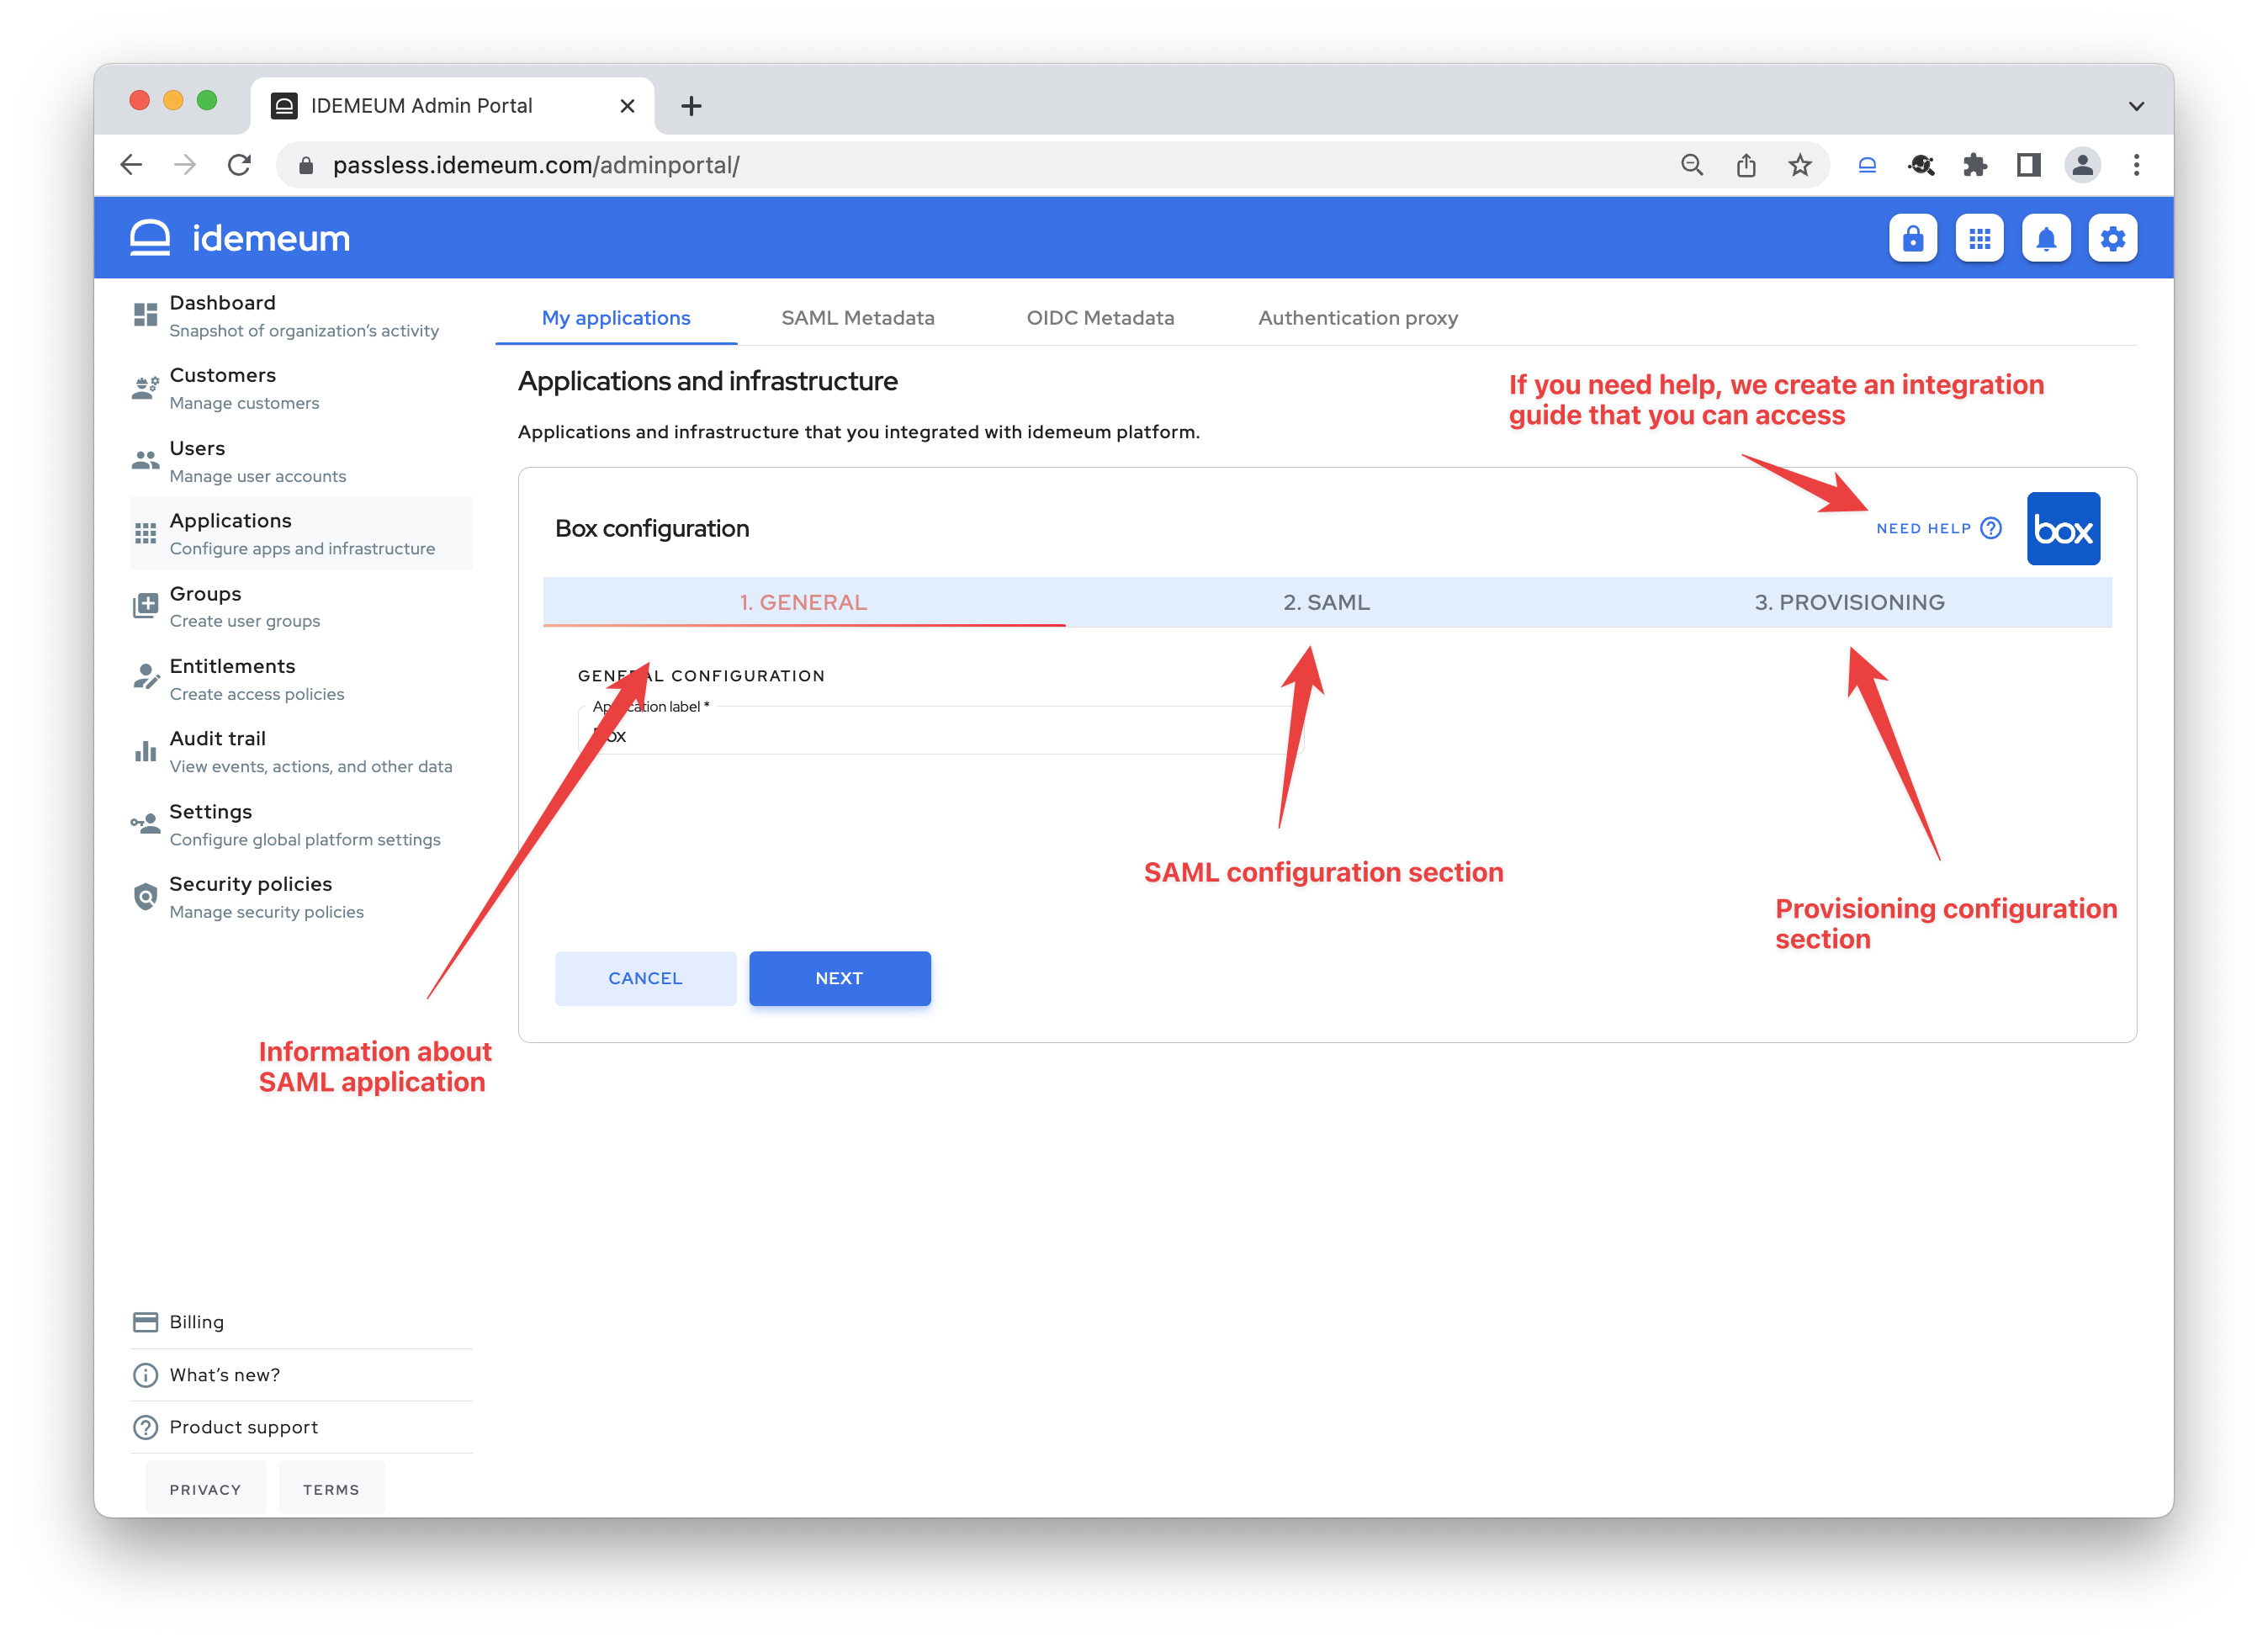Click the Entitlements sidebar icon
Viewport: 2268px width, 1642px height.
coord(146,677)
